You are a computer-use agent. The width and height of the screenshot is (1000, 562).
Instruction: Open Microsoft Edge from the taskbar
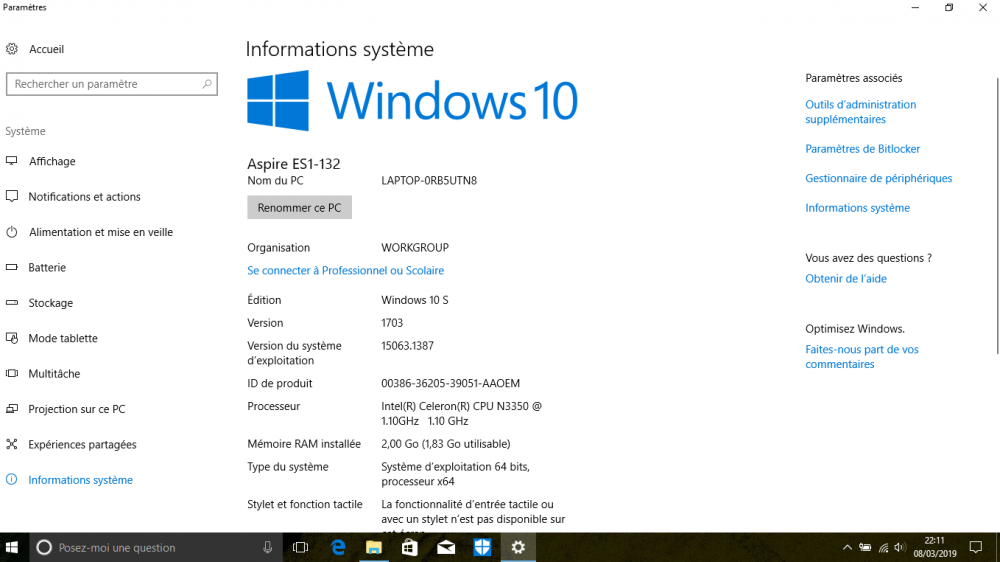coord(338,547)
